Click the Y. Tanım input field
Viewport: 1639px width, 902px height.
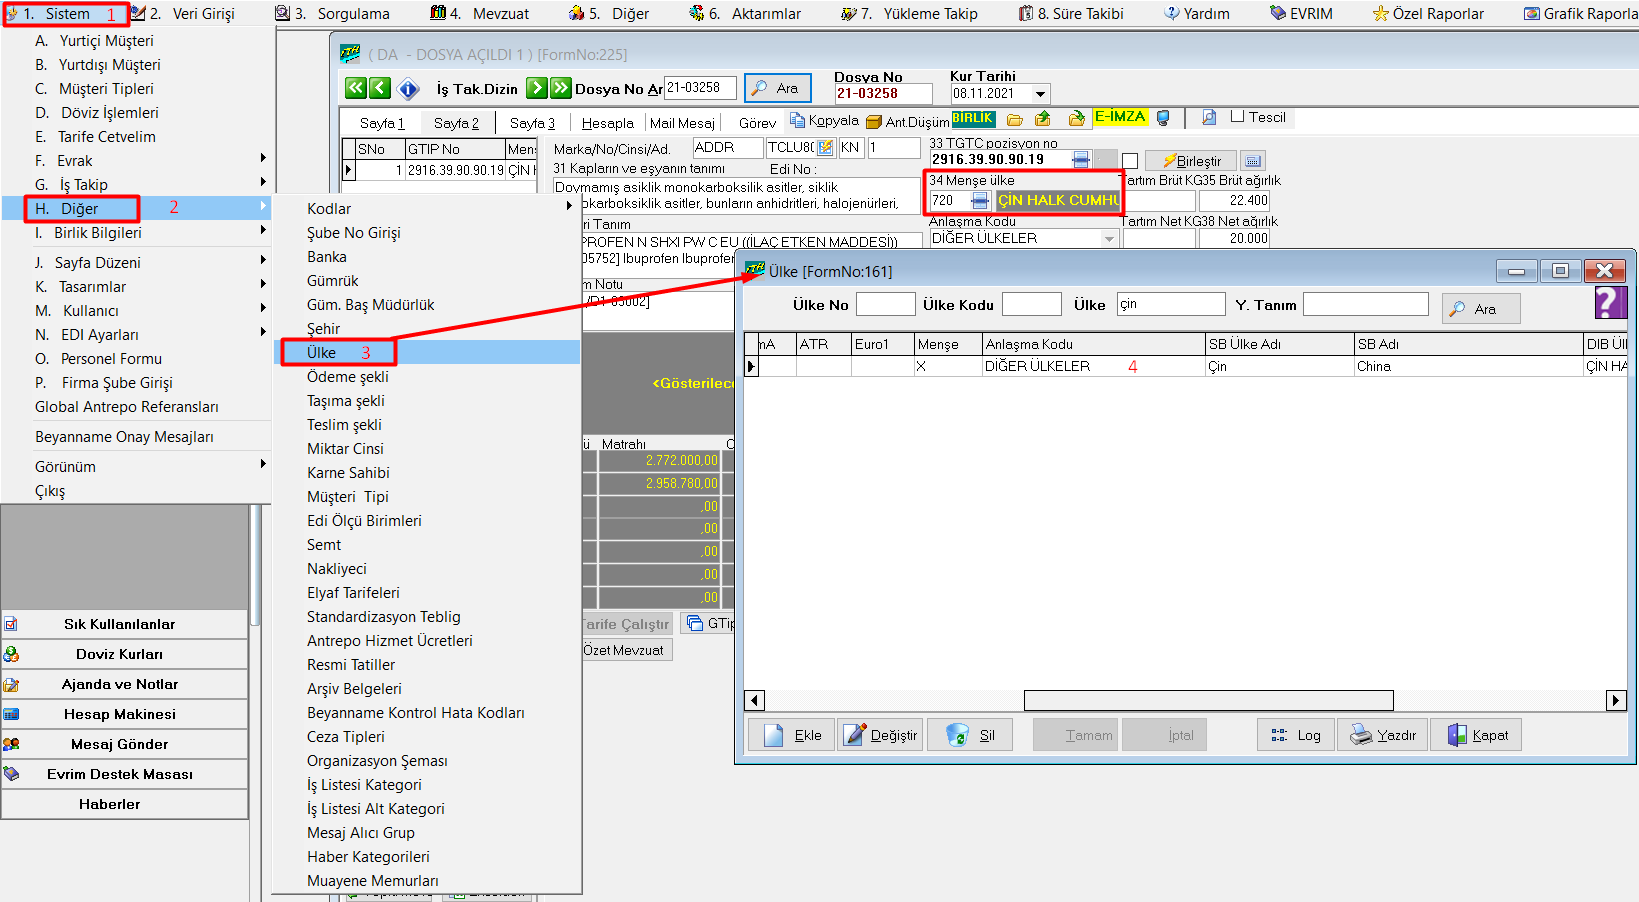coord(1366,304)
